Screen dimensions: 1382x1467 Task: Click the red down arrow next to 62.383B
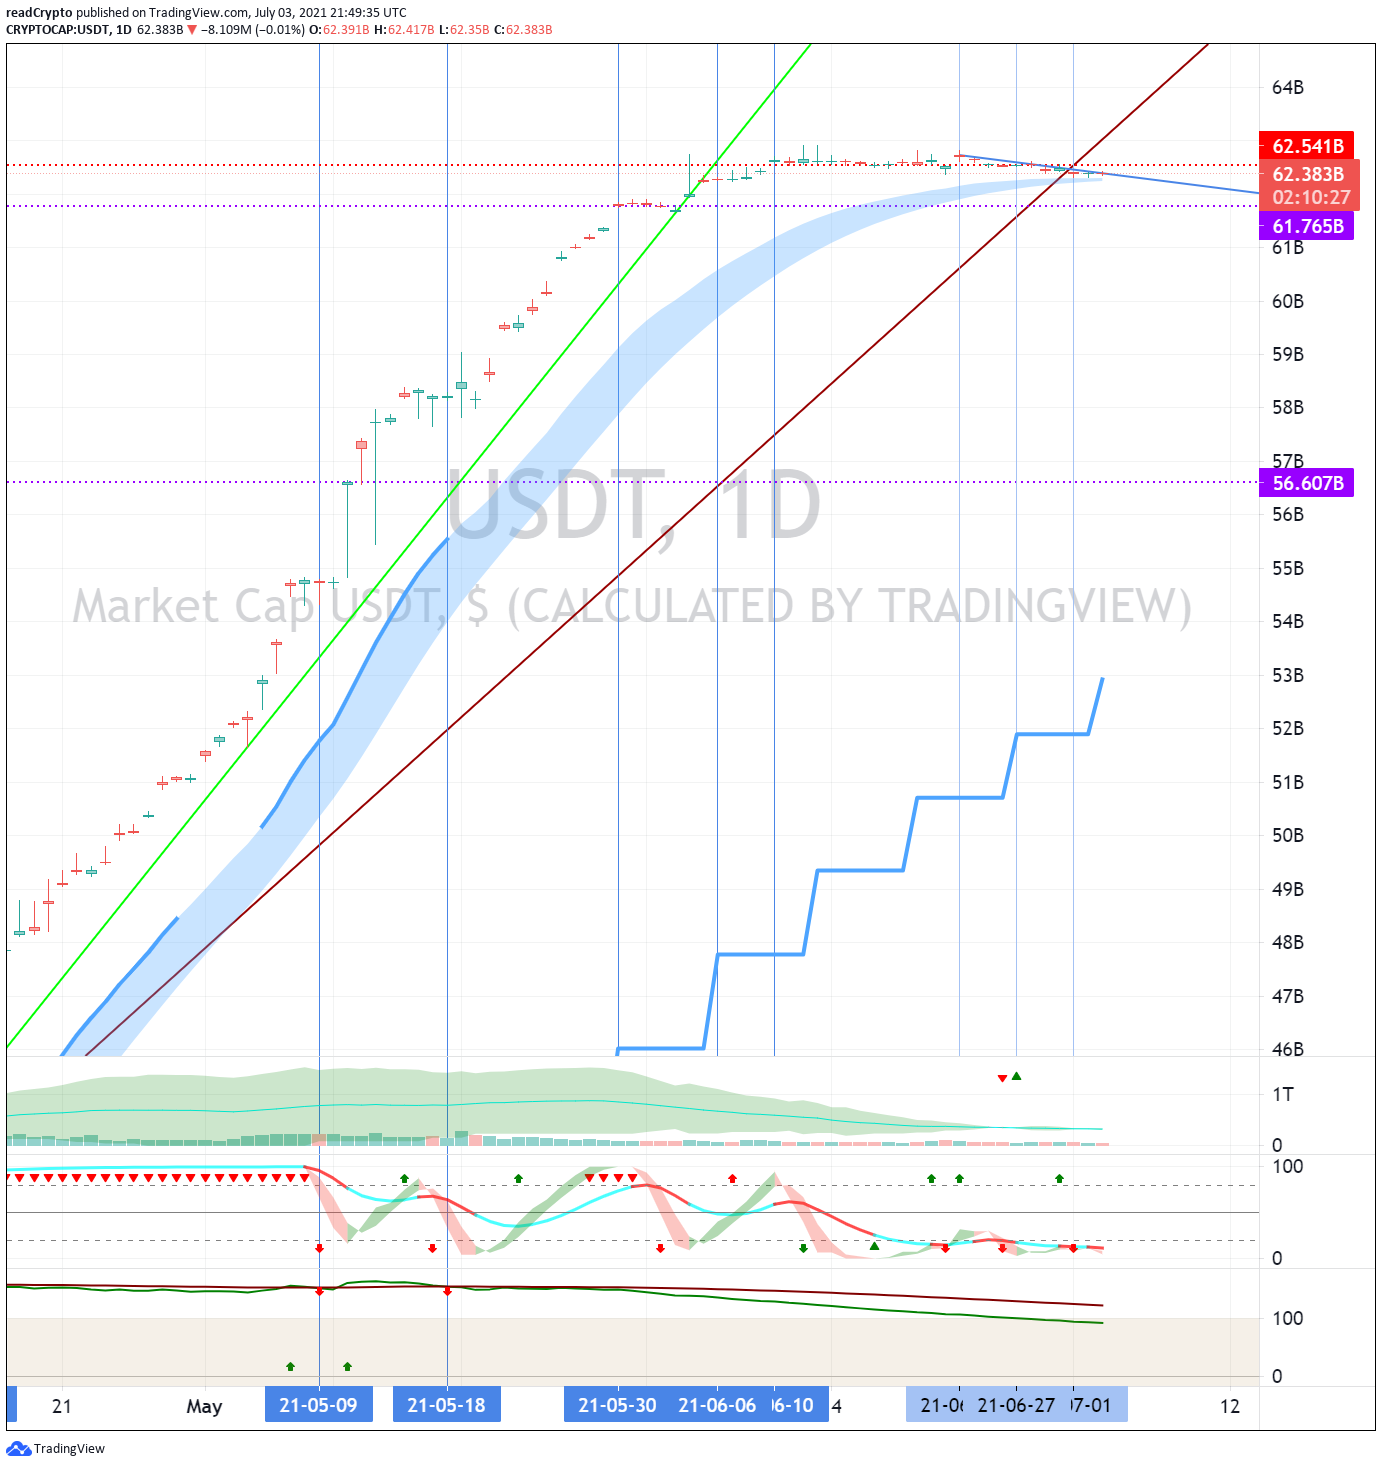tap(192, 30)
